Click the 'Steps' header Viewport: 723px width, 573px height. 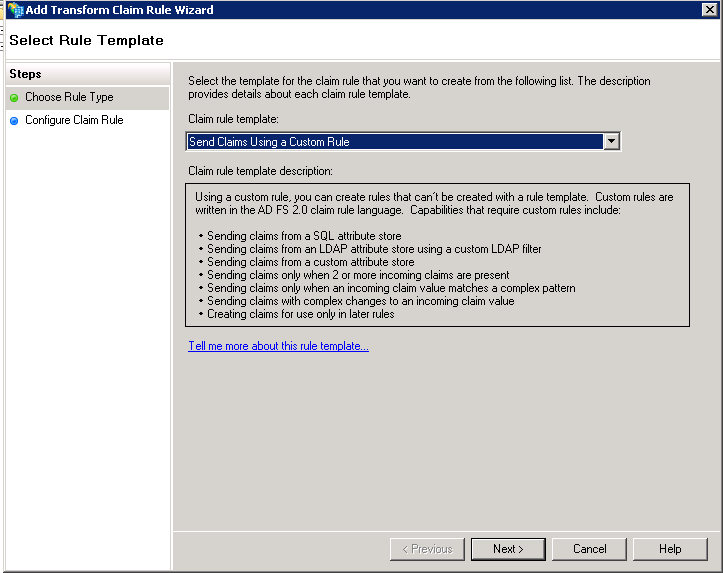(25, 74)
